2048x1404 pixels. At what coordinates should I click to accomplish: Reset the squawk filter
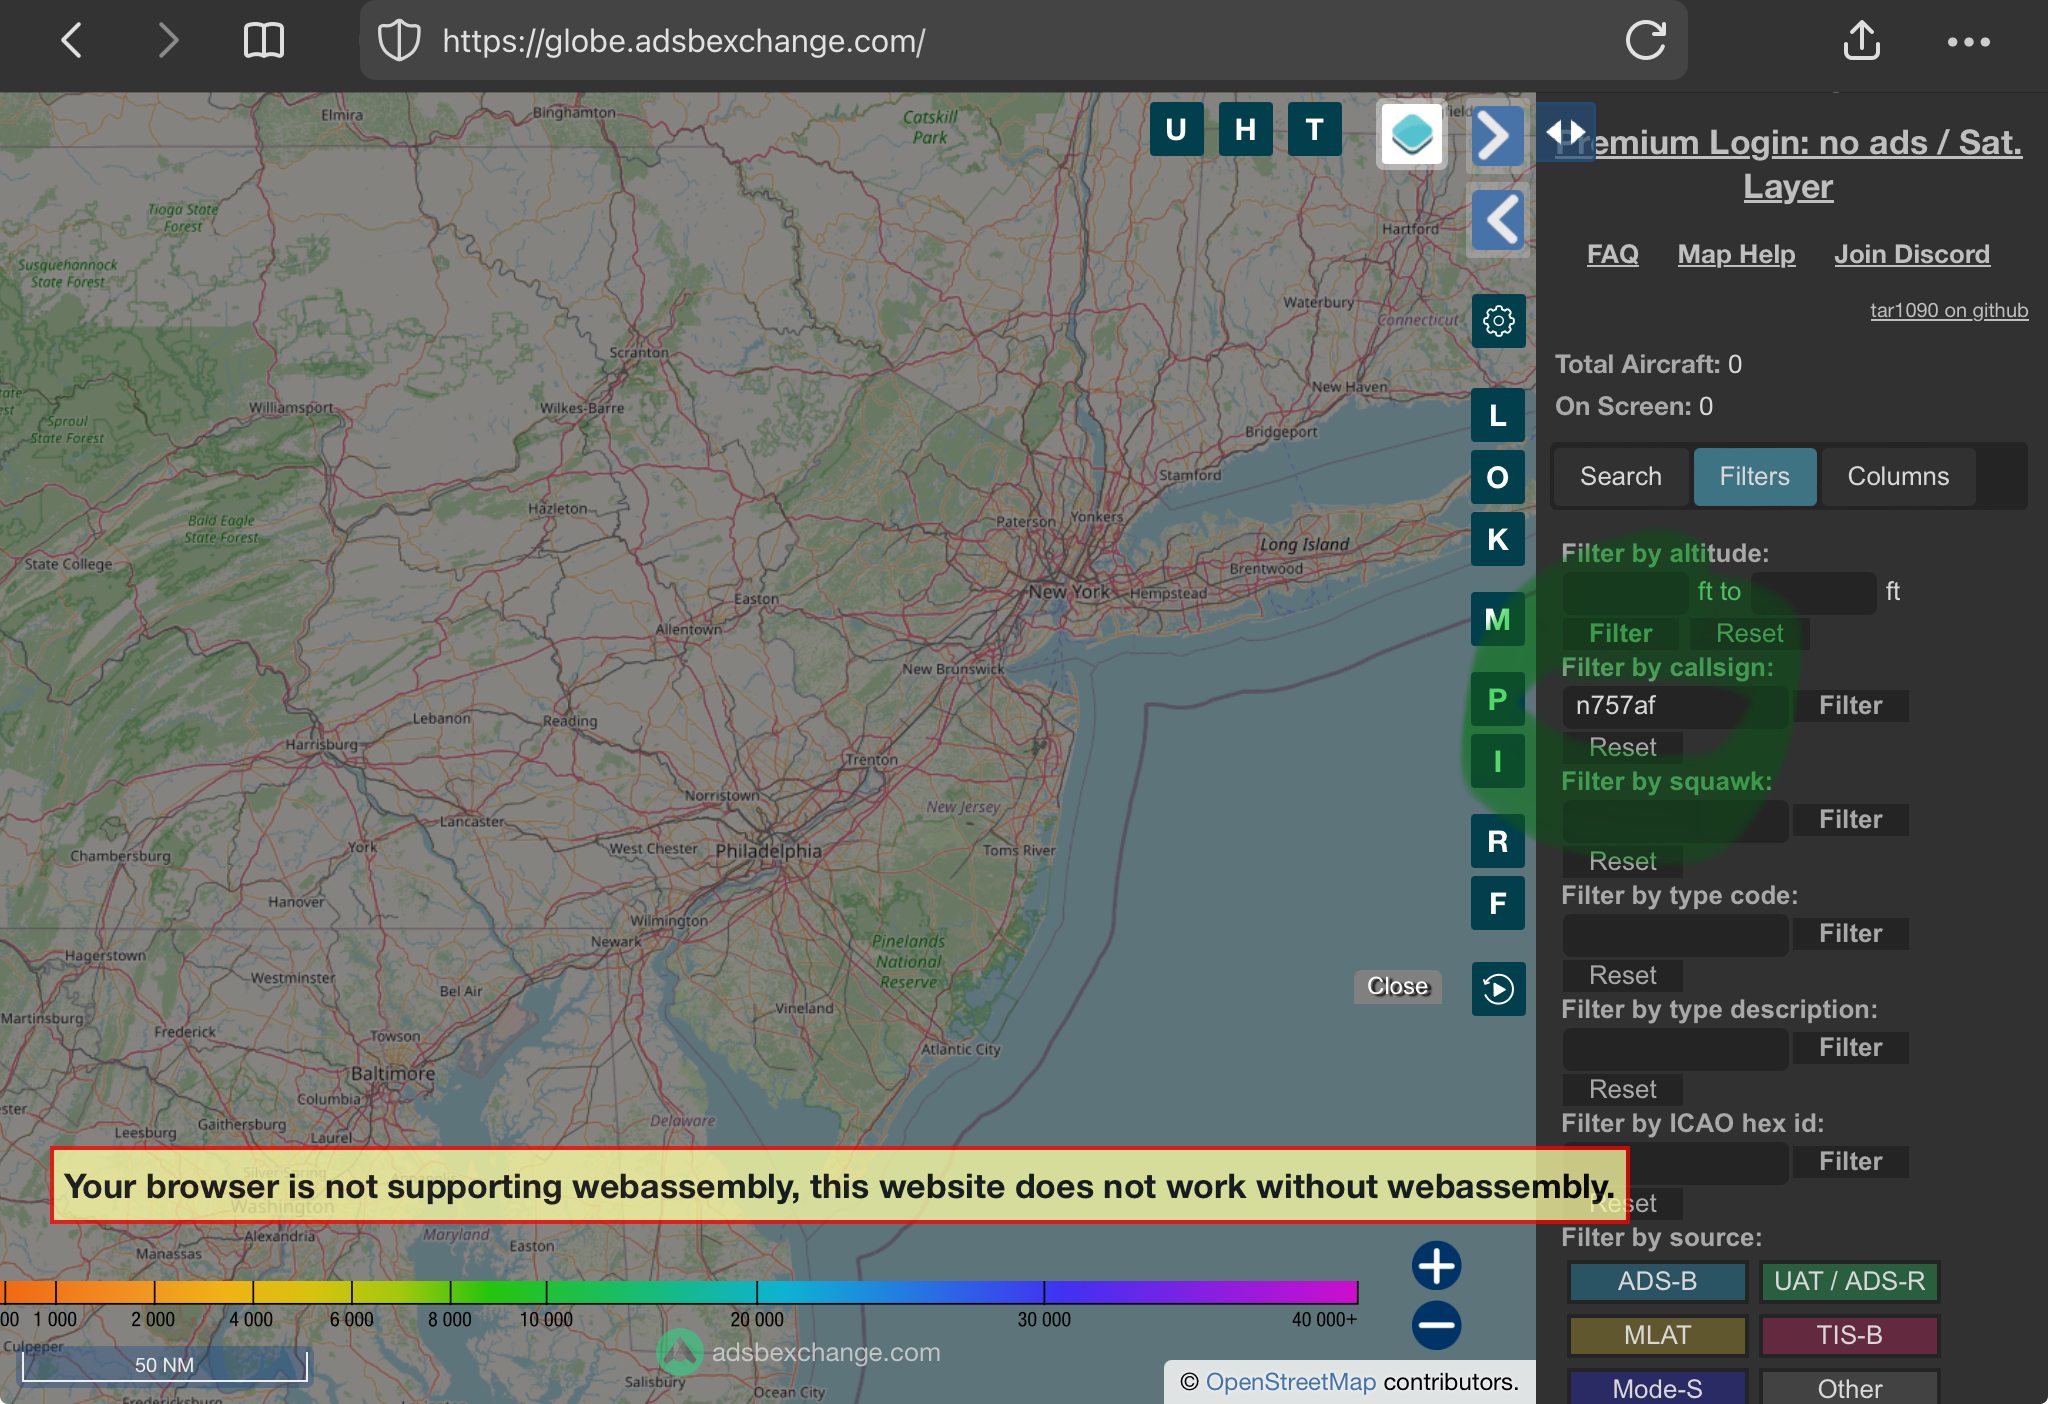1623,861
